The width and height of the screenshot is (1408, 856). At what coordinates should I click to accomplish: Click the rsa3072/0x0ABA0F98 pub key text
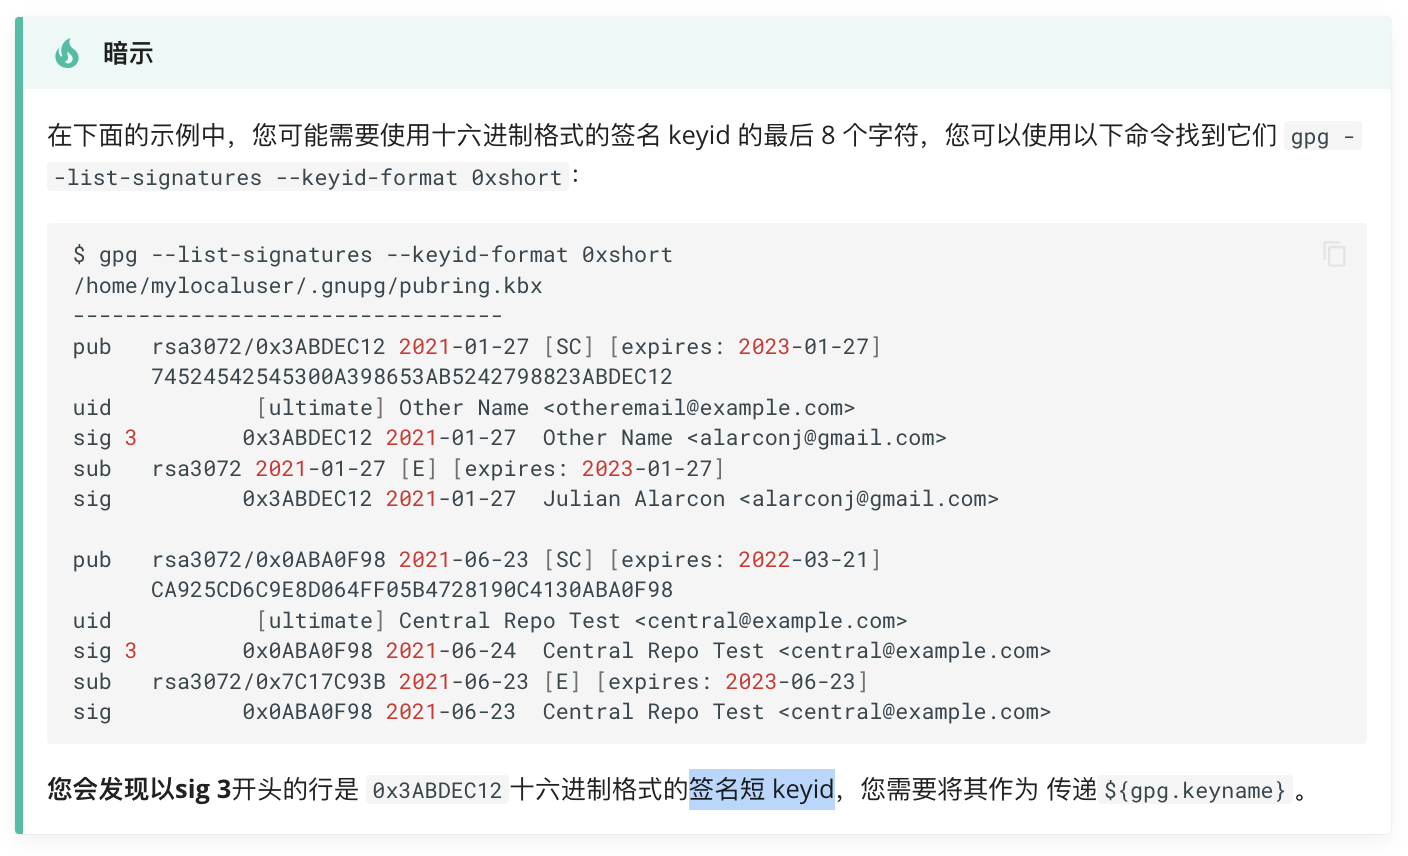(269, 560)
